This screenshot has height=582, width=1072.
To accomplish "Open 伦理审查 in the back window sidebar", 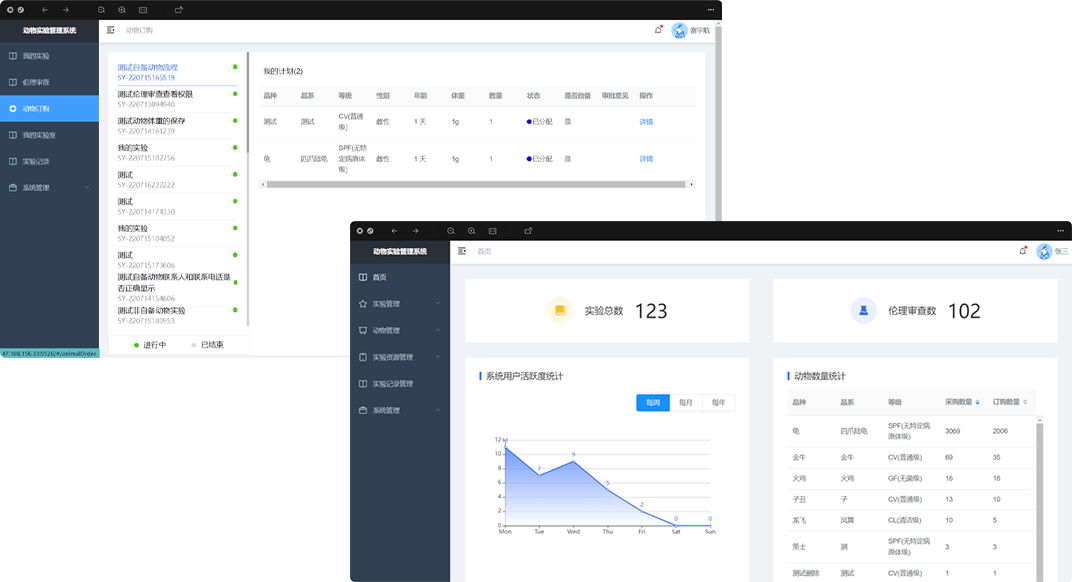I will (x=36, y=82).
